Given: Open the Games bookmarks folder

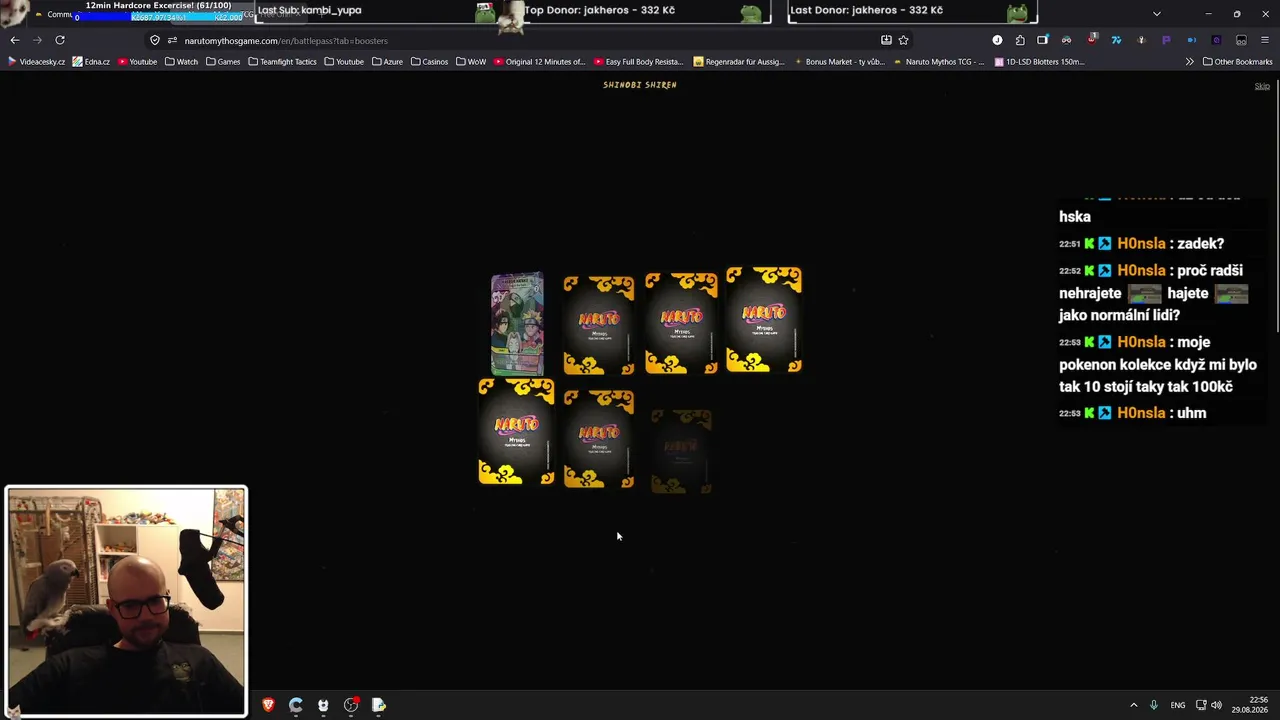Looking at the screenshot, I should pos(223,62).
